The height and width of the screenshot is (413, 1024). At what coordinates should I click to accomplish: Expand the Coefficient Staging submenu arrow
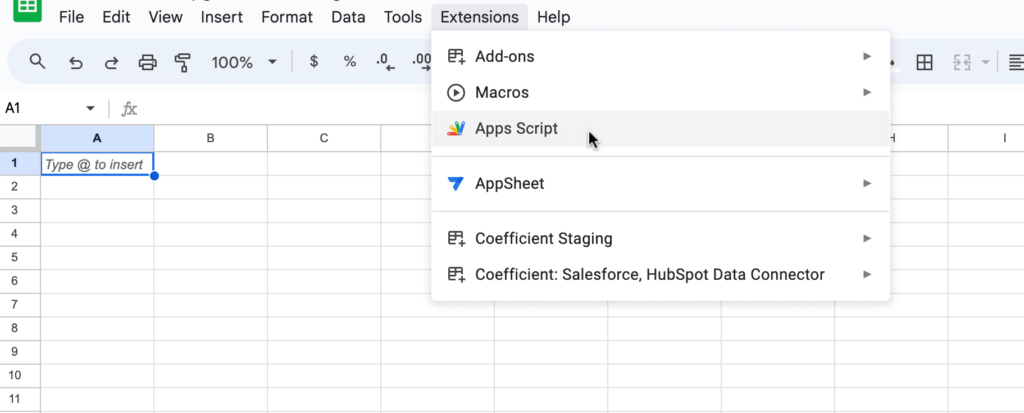coord(867,238)
